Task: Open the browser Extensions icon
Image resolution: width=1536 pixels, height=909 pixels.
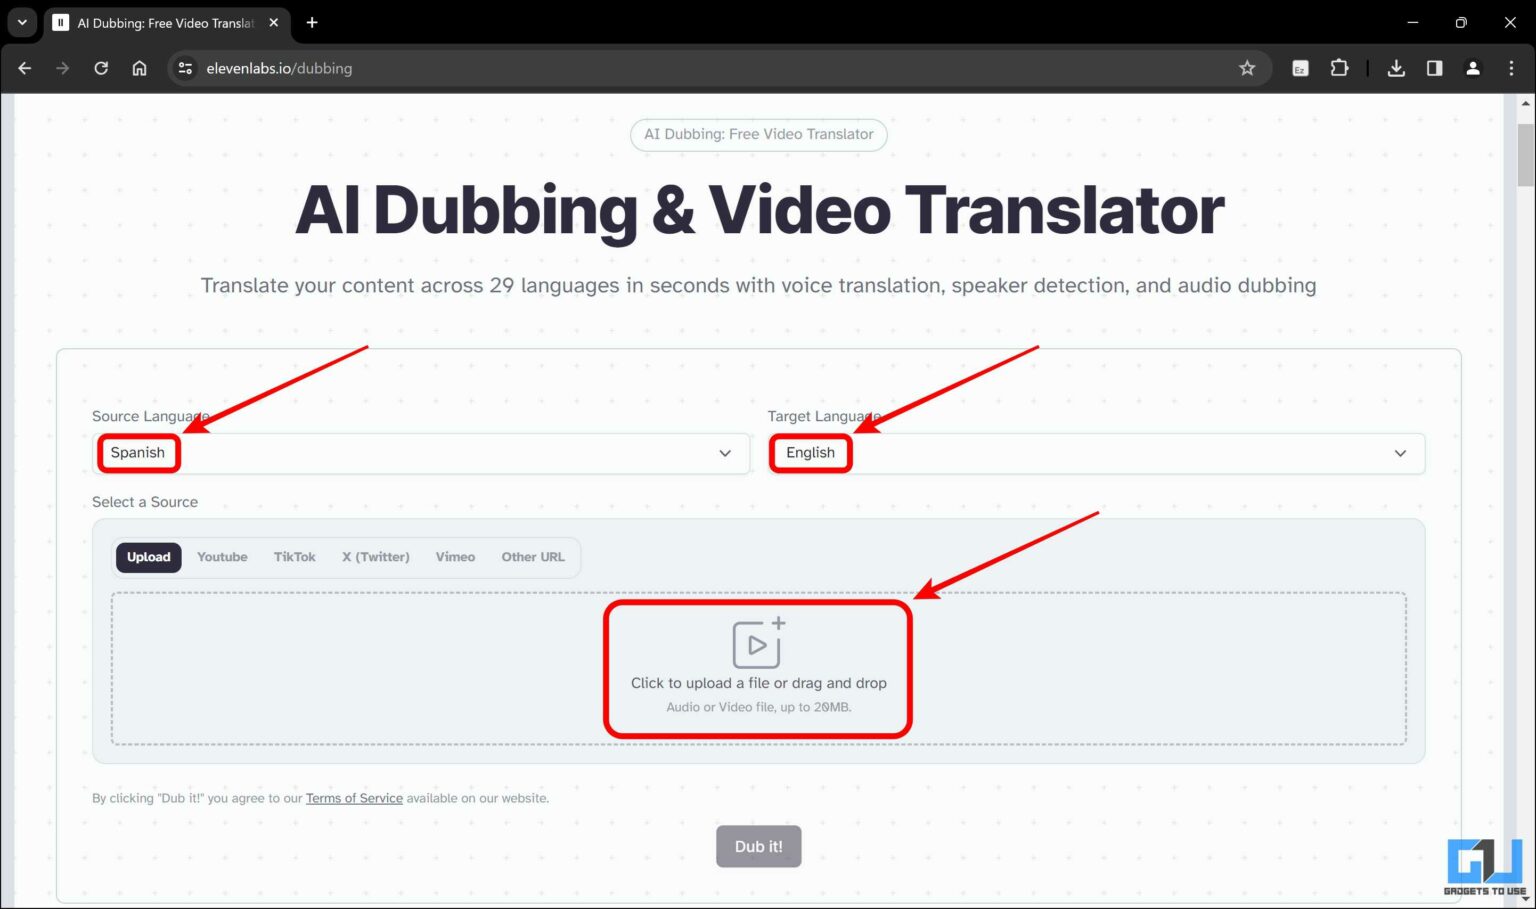Action: coord(1340,68)
